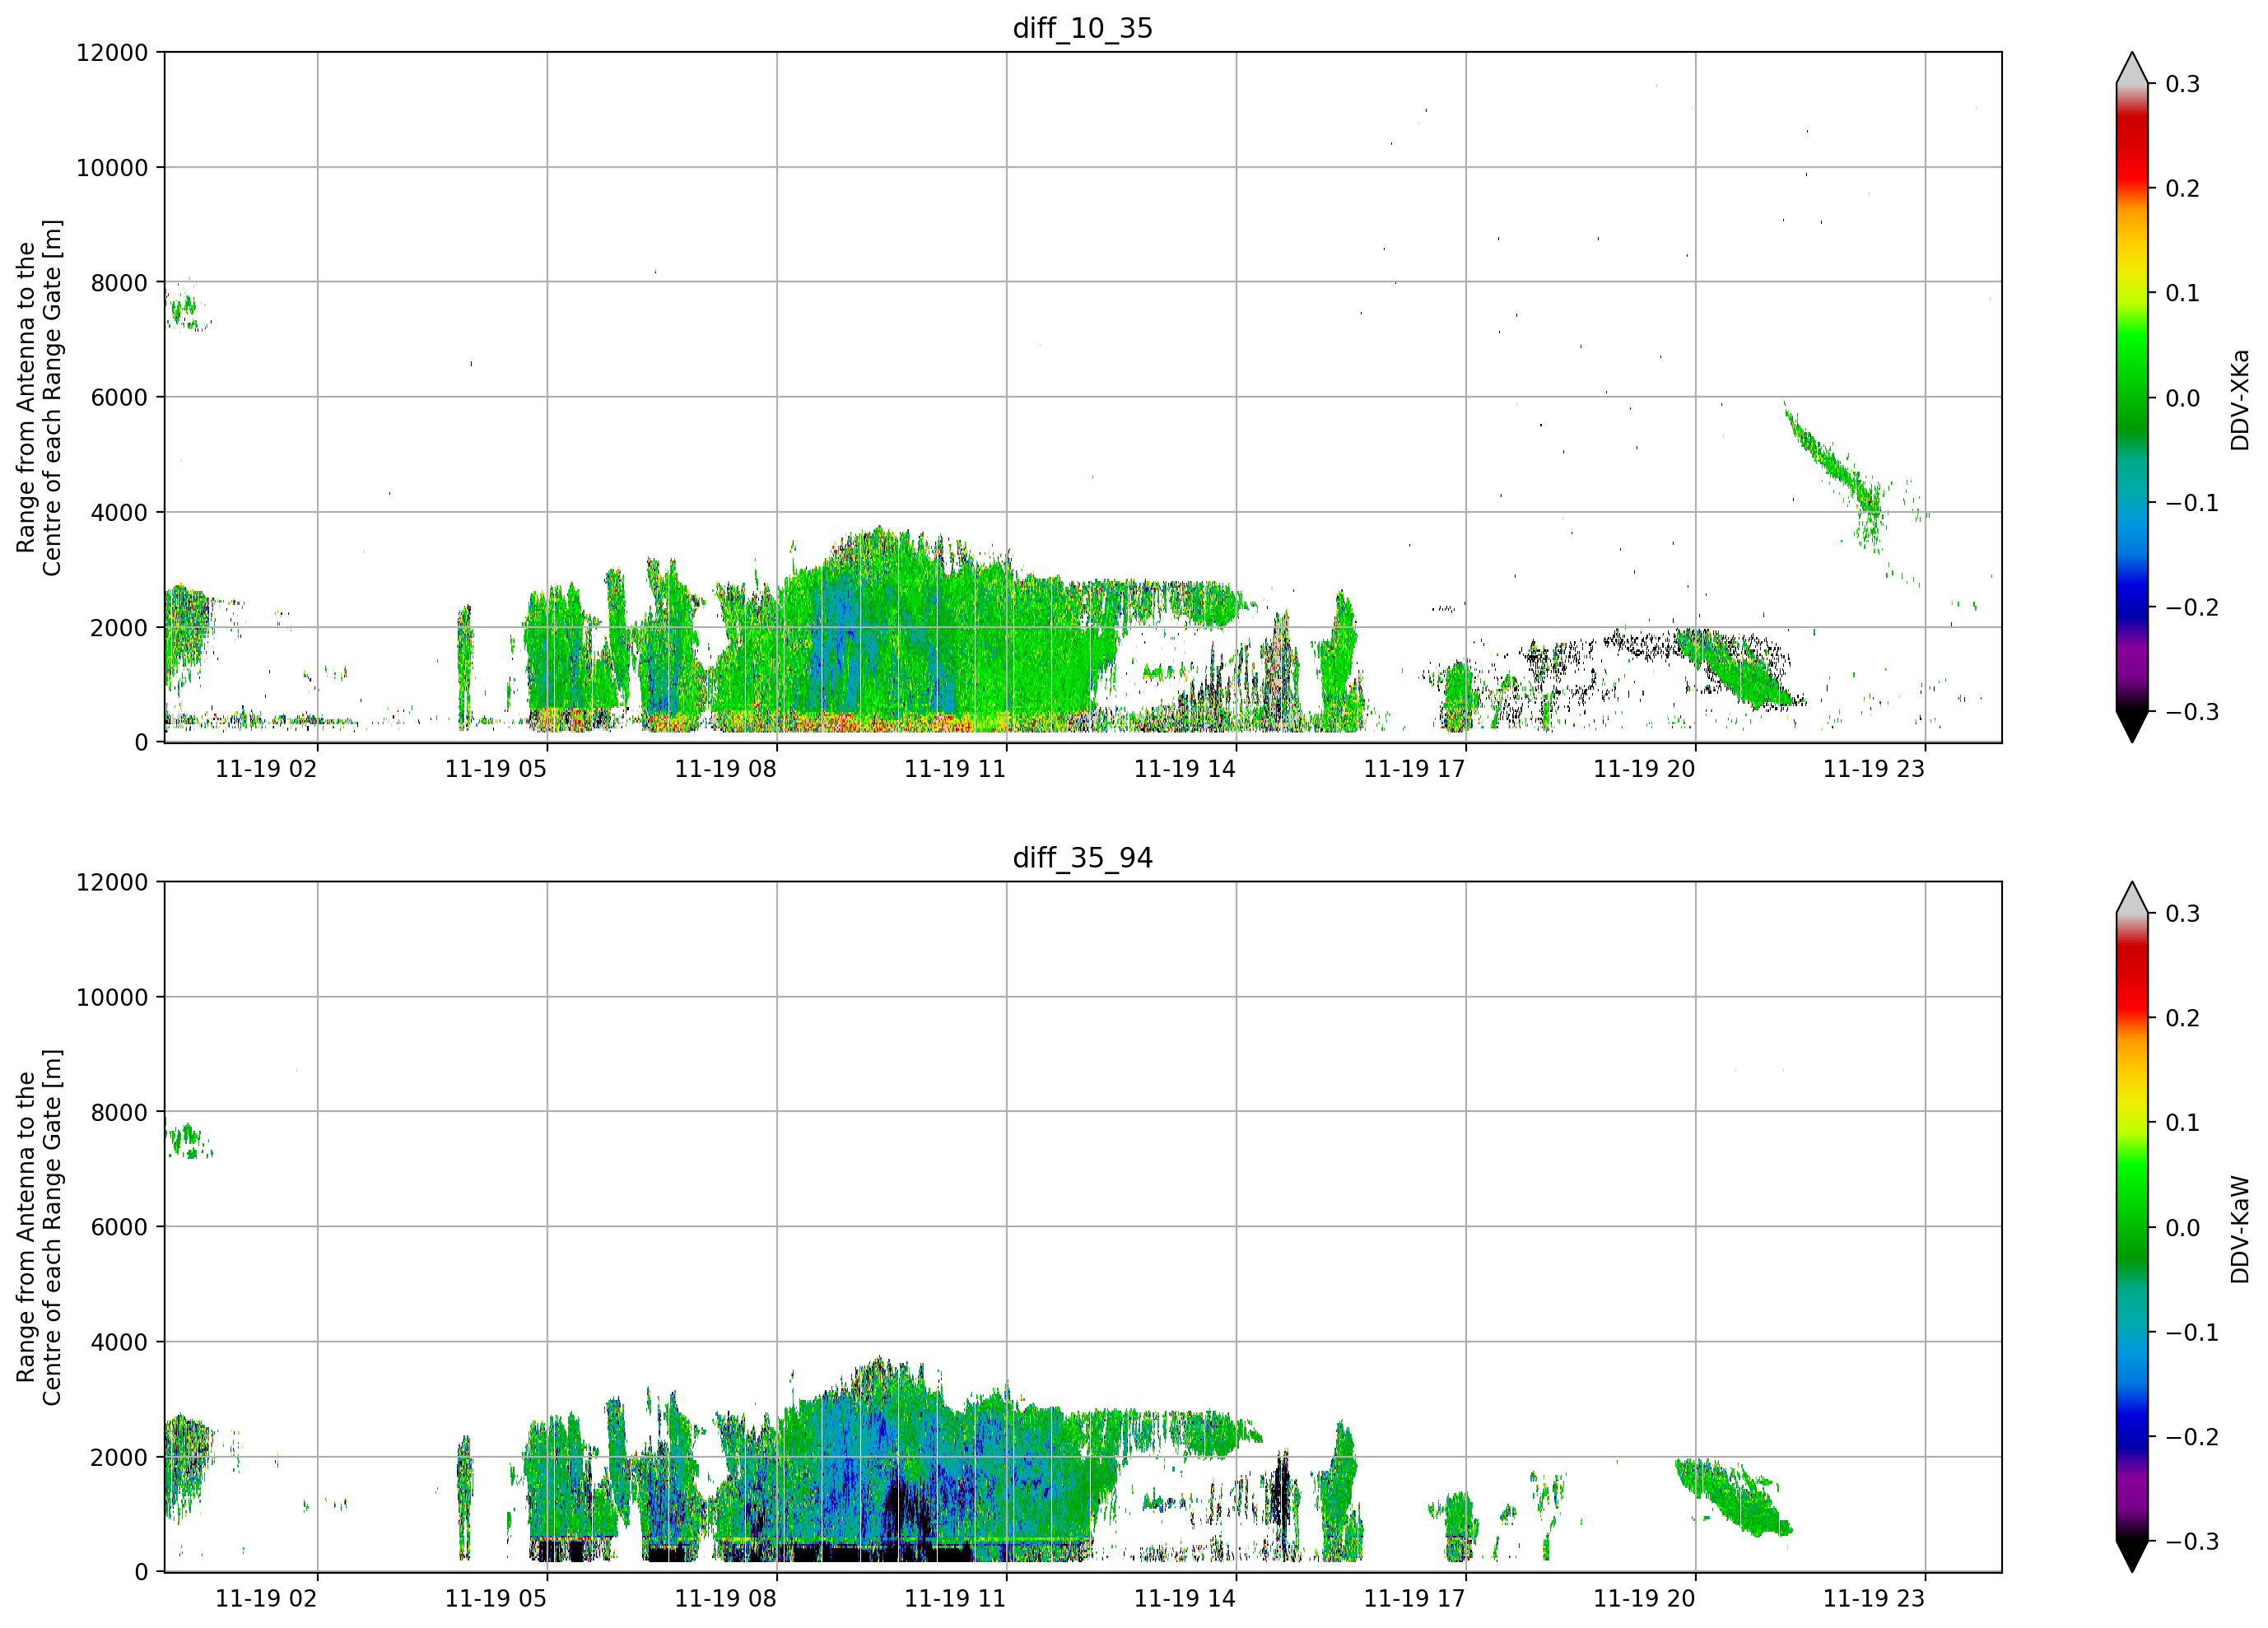Click '11-19 08' x-tick under diff_10_35 plot

tap(726, 769)
